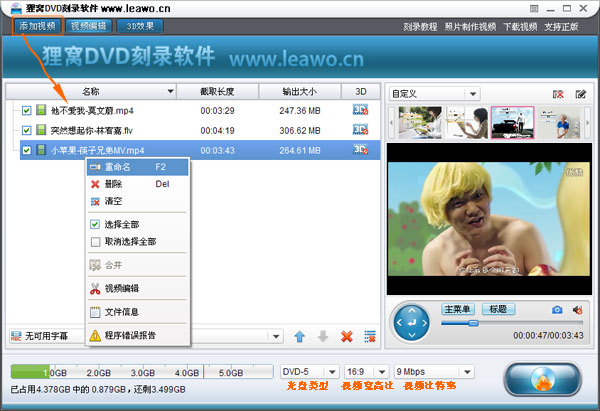This screenshot has height=411, width=600.
Task: Start burning with the flame disc button
Action: pos(543,378)
